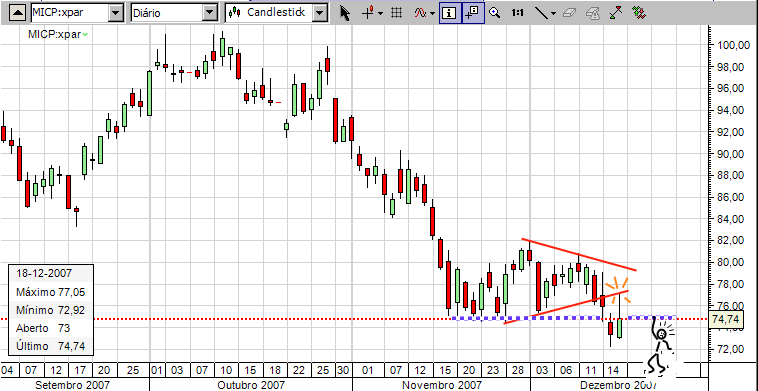Click the 18-12-2007 date in info box
Image resolution: width=758 pixels, height=391 pixels.
tap(44, 273)
